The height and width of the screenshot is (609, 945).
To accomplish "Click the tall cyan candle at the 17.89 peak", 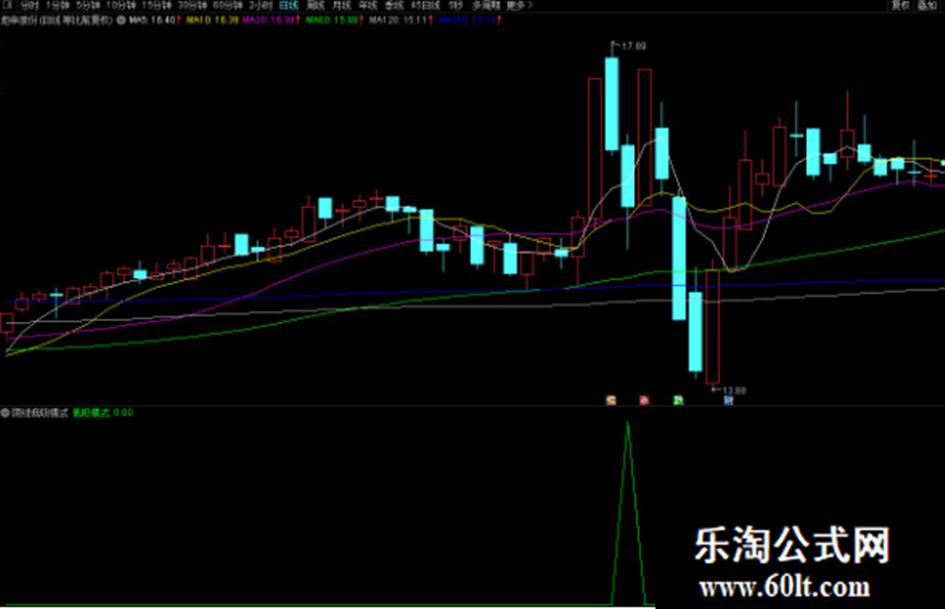I will (x=612, y=104).
